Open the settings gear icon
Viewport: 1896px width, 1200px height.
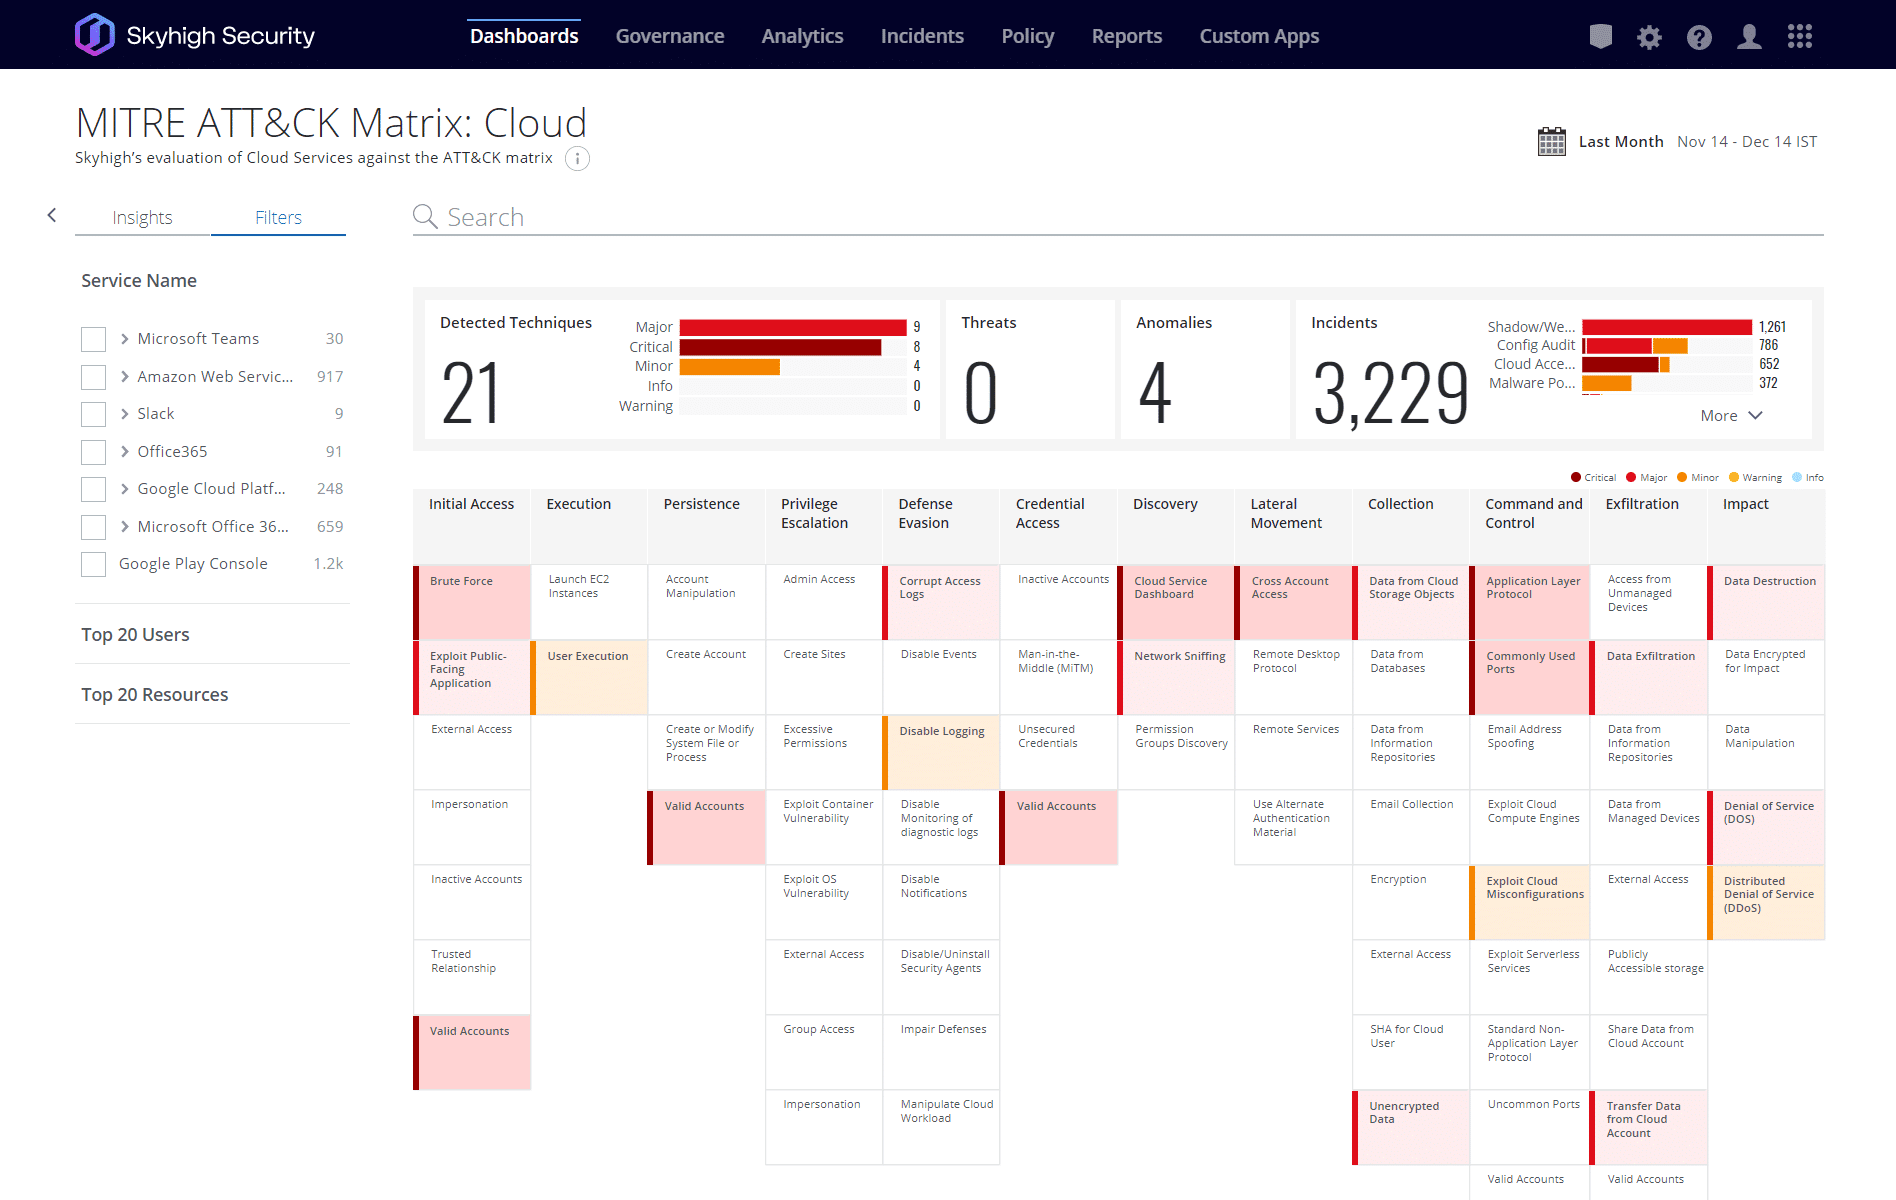coord(1649,37)
